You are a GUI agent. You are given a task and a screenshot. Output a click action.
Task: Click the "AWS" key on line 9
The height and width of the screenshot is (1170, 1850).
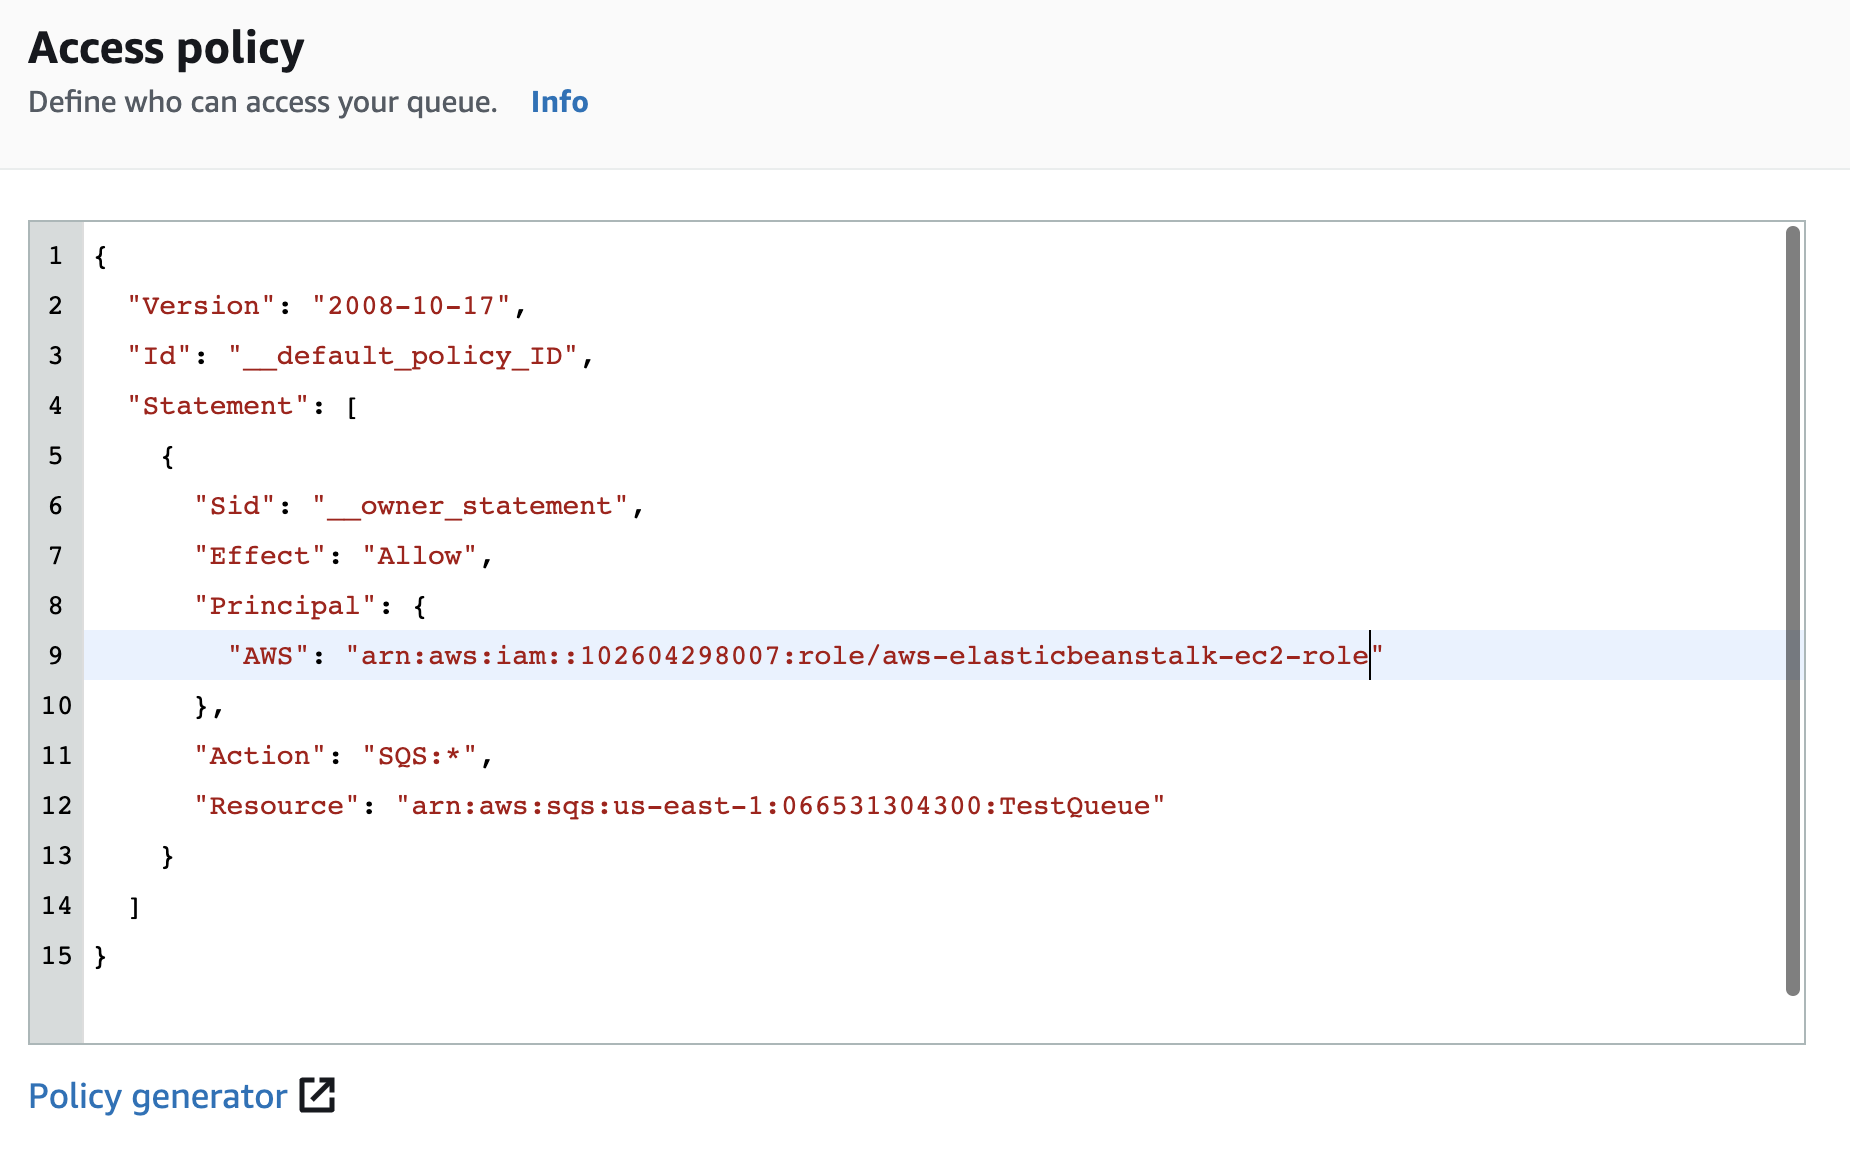(x=268, y=656)
